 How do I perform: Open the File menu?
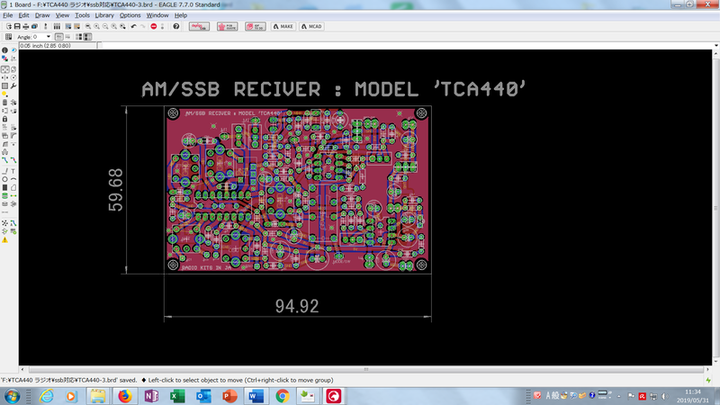7,16
